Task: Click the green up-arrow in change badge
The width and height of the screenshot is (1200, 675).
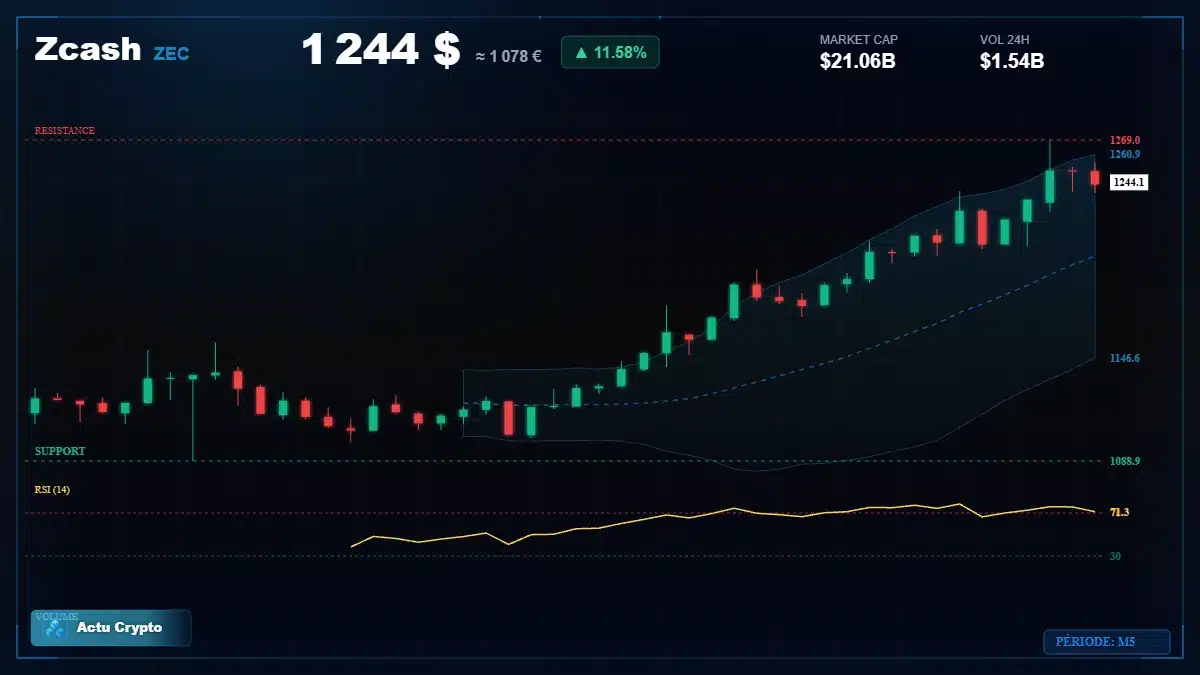Action: coord(581,52)
